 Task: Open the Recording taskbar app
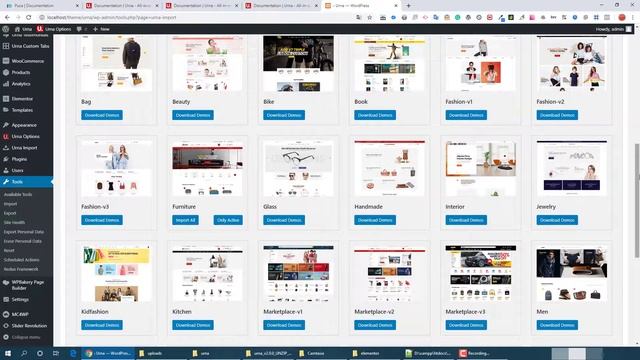tap(482, 353)
